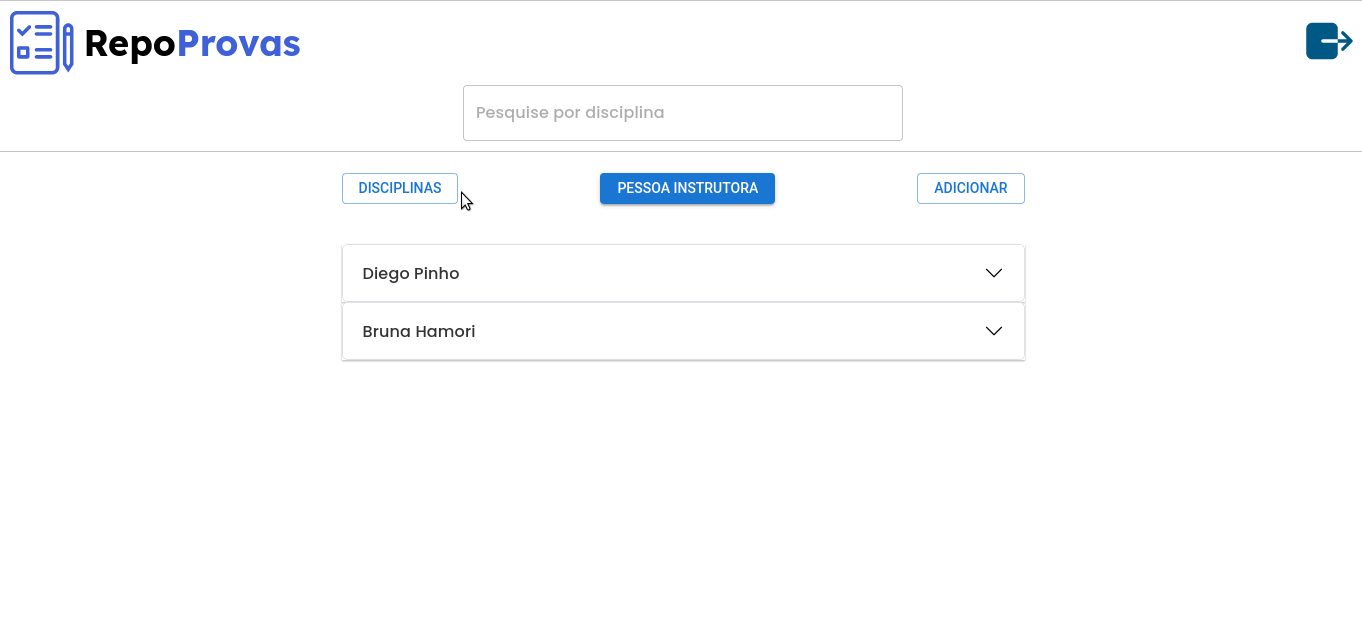Switch to the Disciplinas tab

(x=400, y=188)
